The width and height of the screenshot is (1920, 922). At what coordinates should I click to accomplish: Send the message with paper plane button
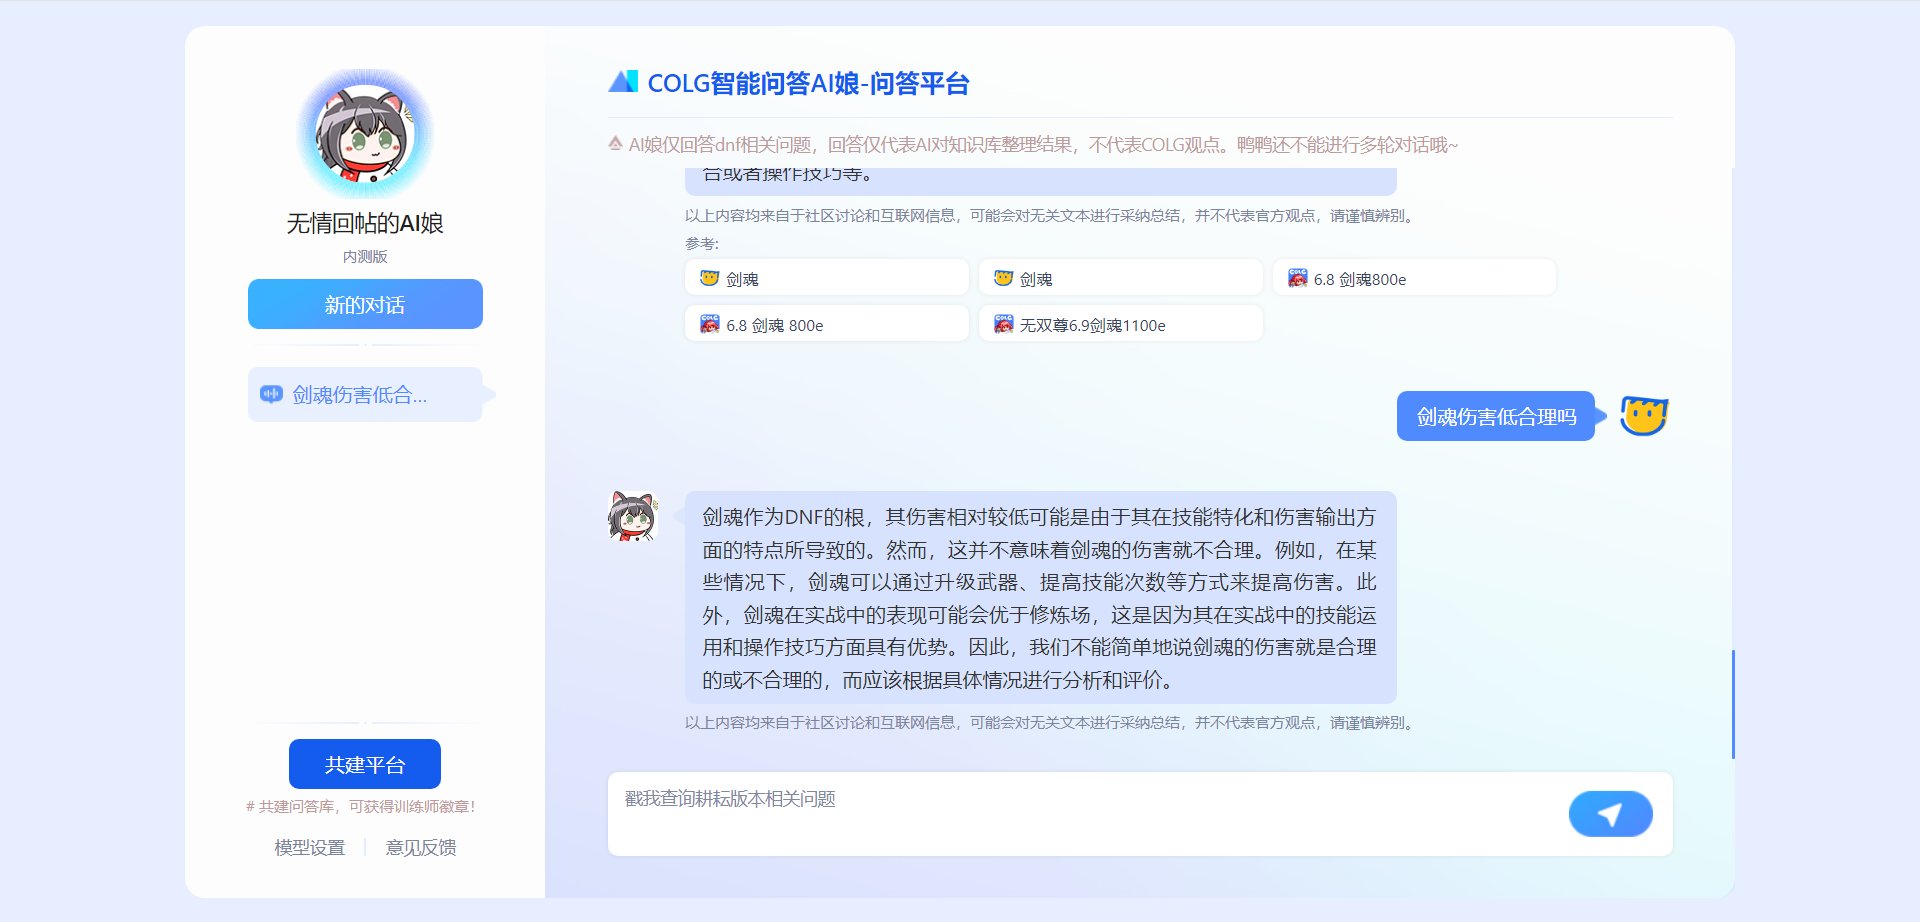point(1610,814)
